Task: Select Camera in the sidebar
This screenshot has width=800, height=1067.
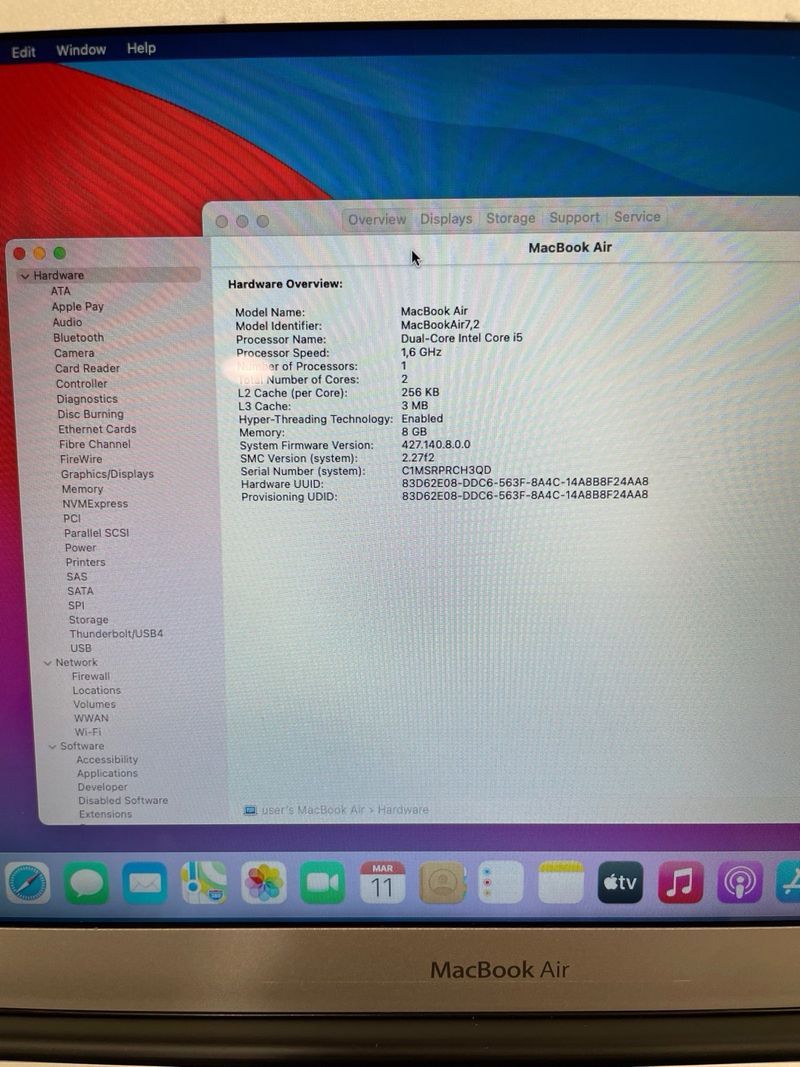Action: click(x=73, y=353)
